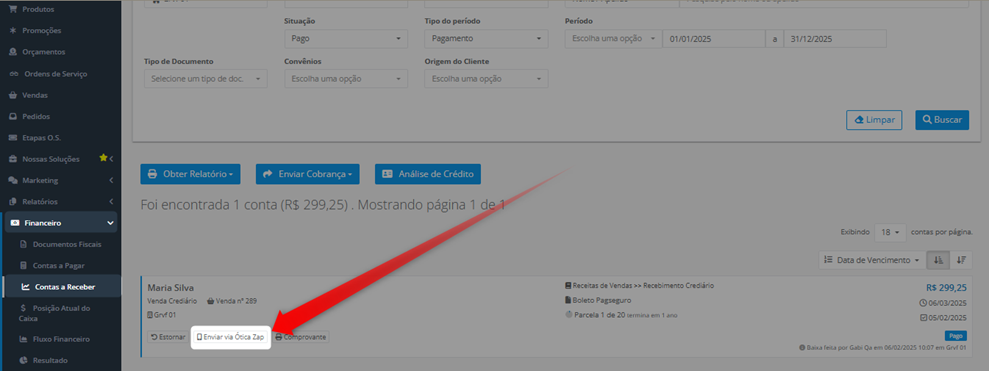Viewport: 989px width, 371px height.
Task: Open Orçamentos in the sidebar
Action: click(44, 52)
